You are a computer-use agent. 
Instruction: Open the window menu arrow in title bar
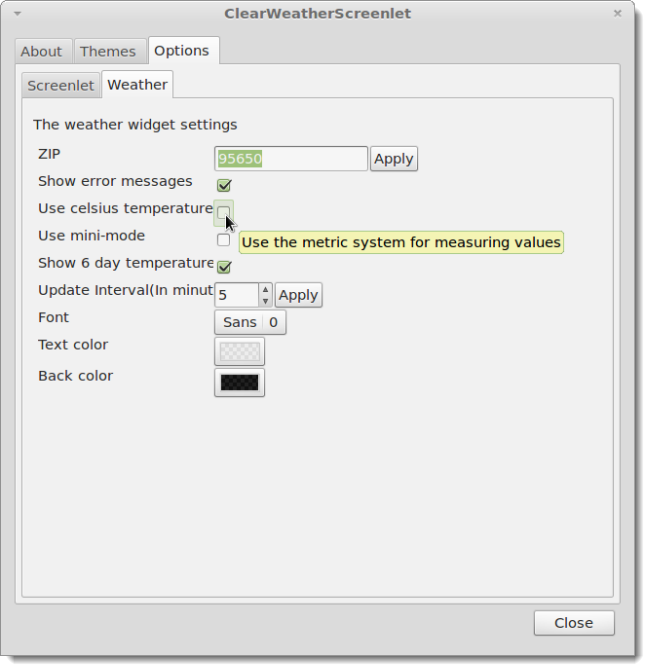(18, 14)
